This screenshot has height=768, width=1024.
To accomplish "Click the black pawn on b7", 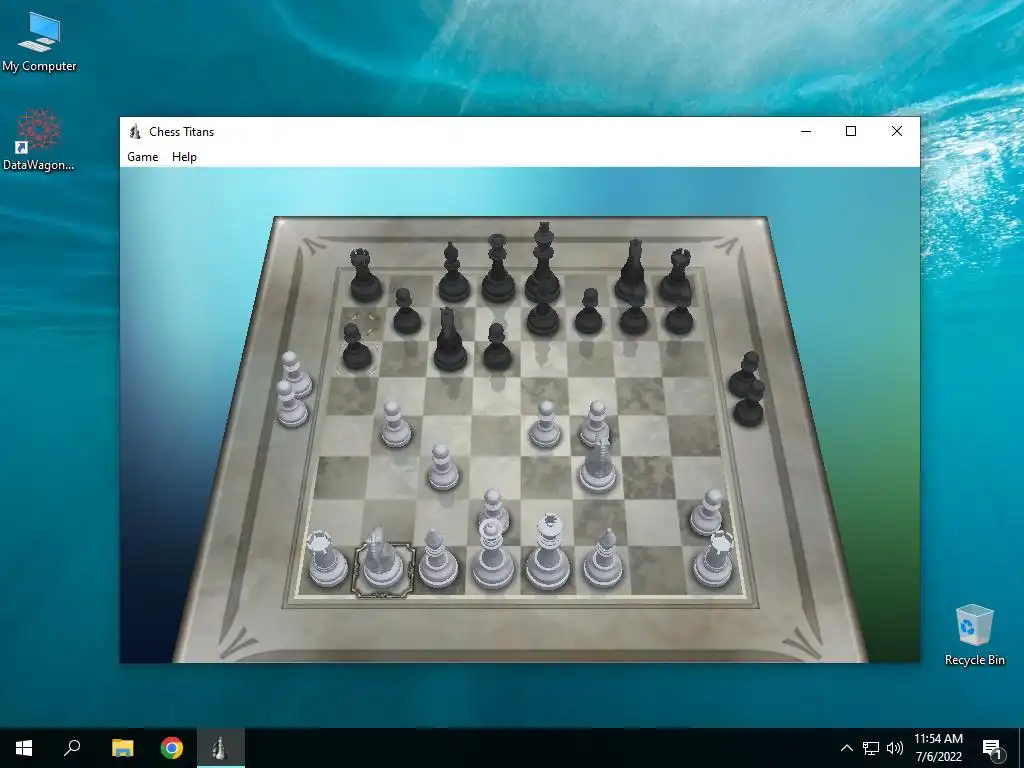I will click(x=406, y=312).
